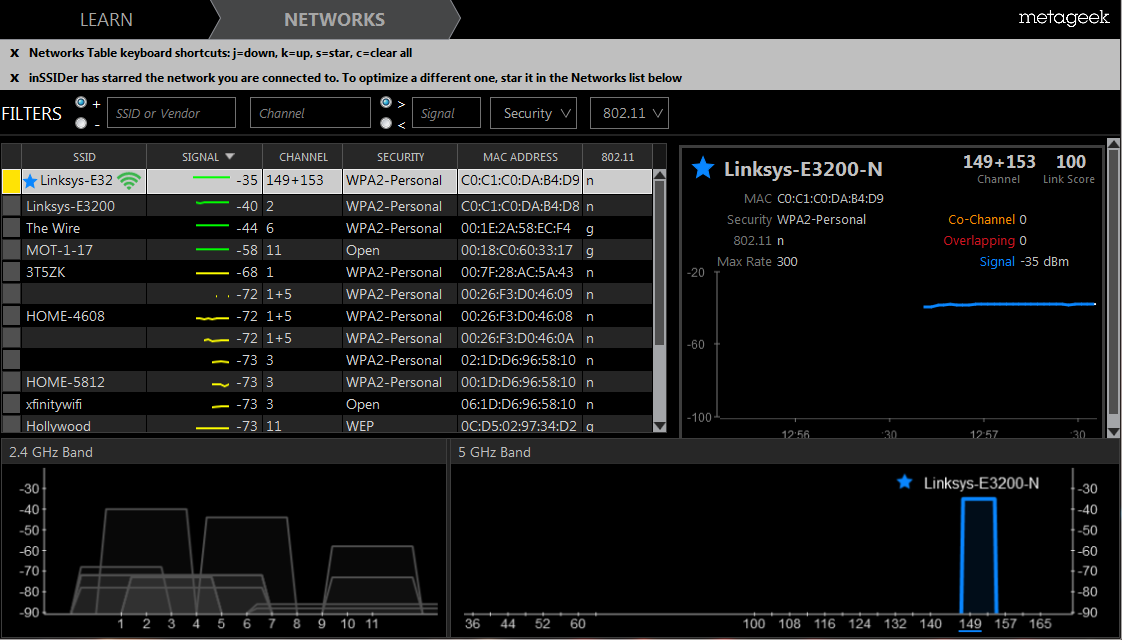Click the details panel scroll up arrow

tap(1113, 145)
